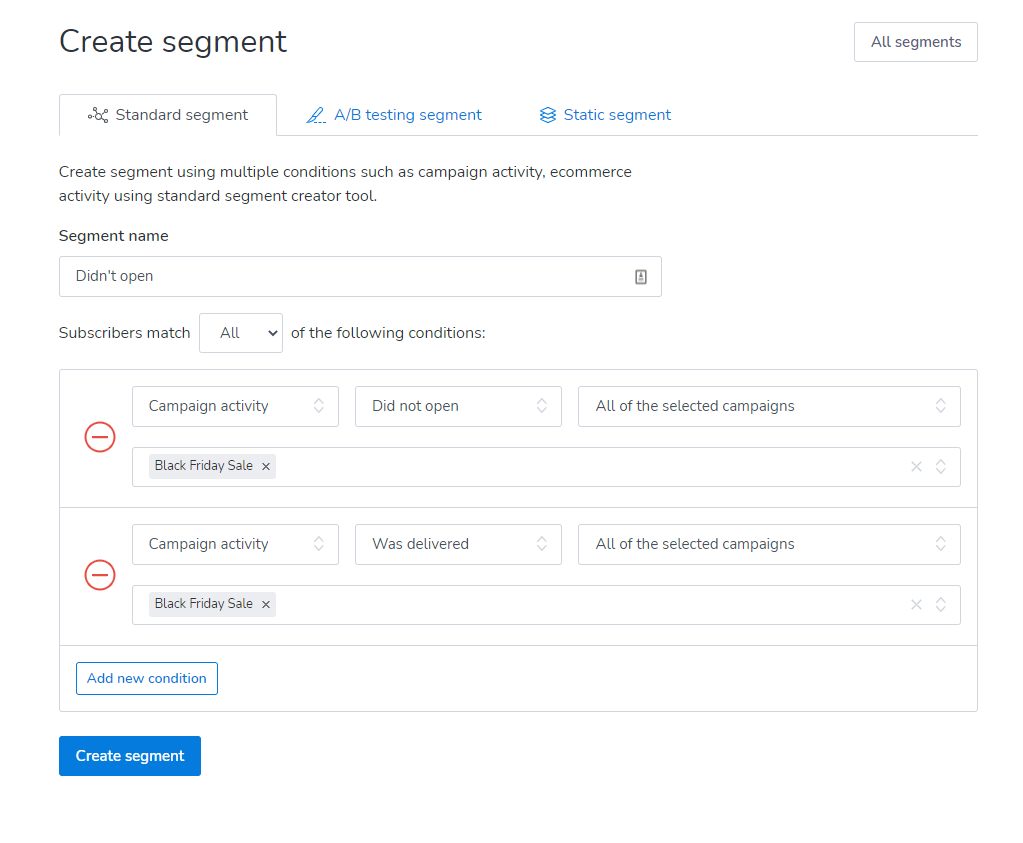Clear all campaigns in the second condition
This screenshot has height=843, width=1023.
916,605
